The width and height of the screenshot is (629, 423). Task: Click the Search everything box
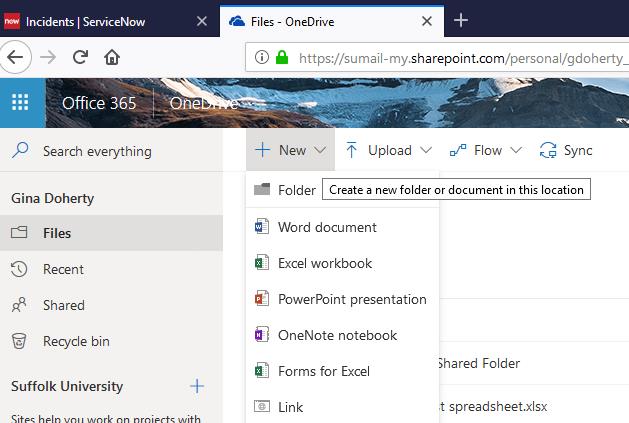pos(111,151)
